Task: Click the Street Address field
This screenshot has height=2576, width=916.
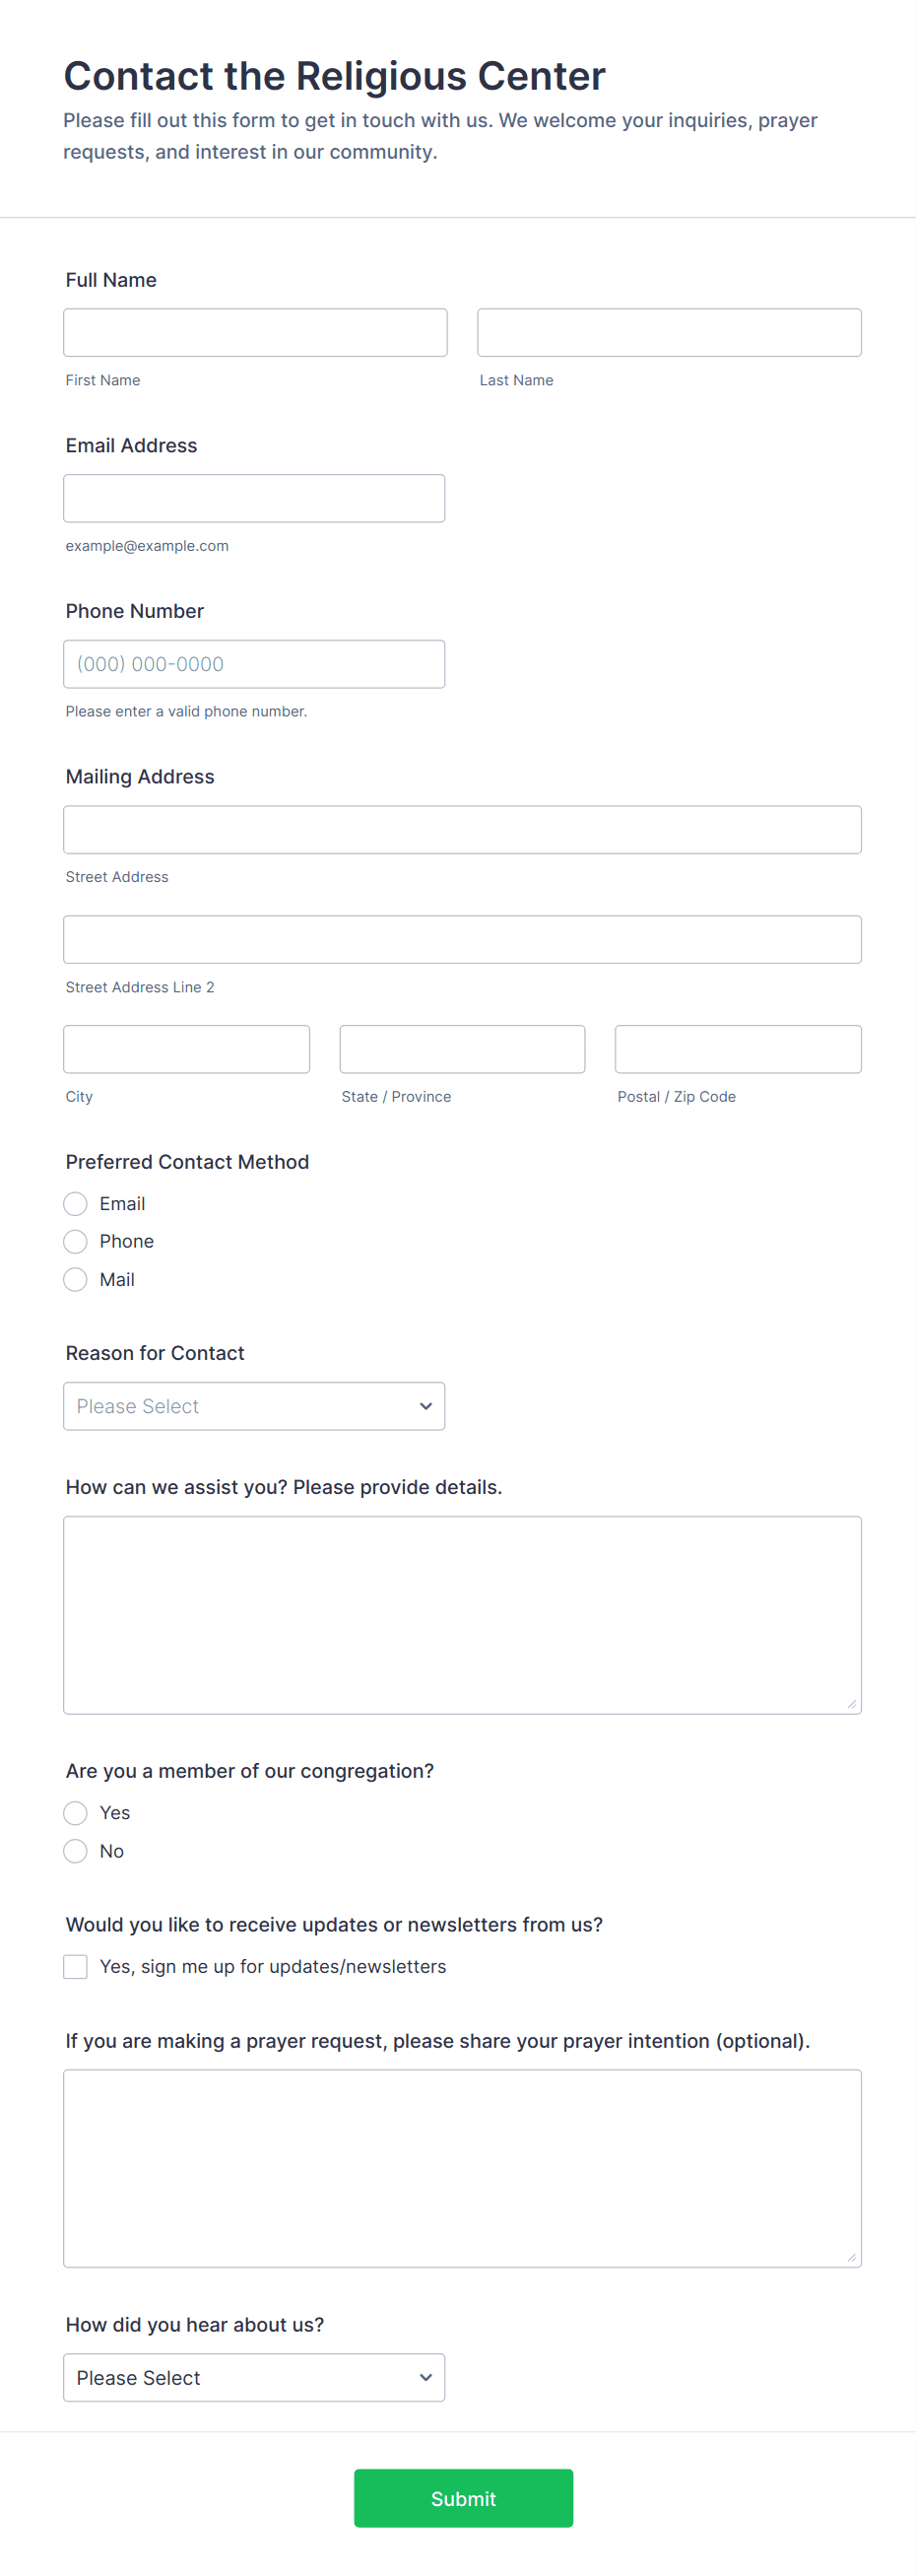Action: (462, 830)
